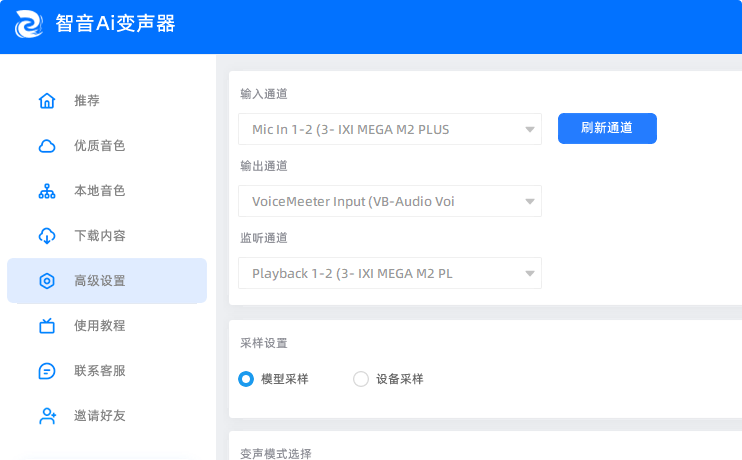The height and width of the screenshot is (460, 742).
Task: Select the 设备采样 radio button
Action: coord(361,379)
